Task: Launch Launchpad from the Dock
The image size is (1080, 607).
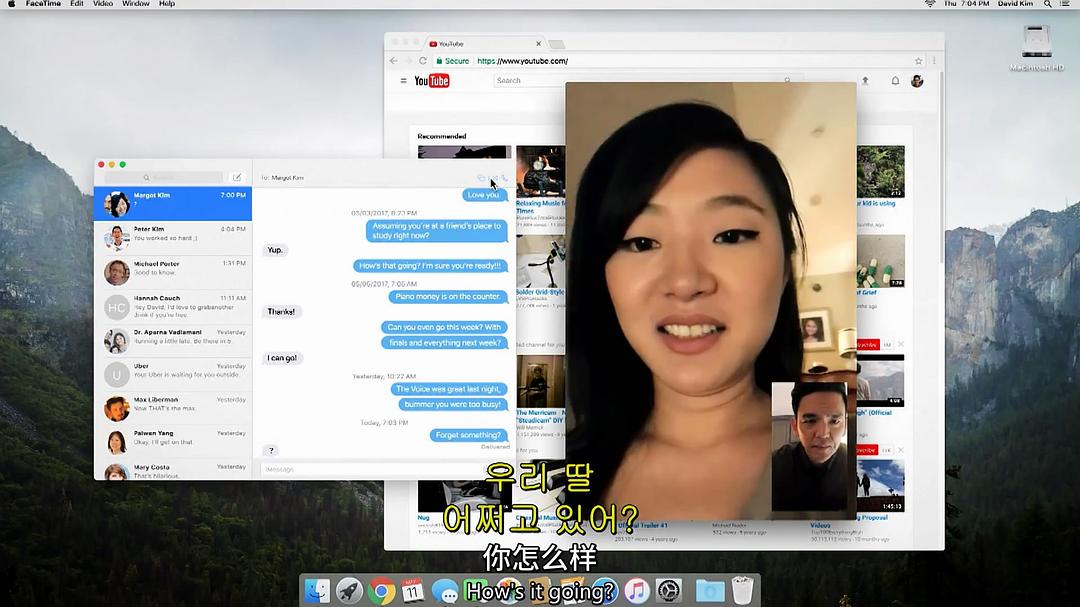Action: pos(349,590)
